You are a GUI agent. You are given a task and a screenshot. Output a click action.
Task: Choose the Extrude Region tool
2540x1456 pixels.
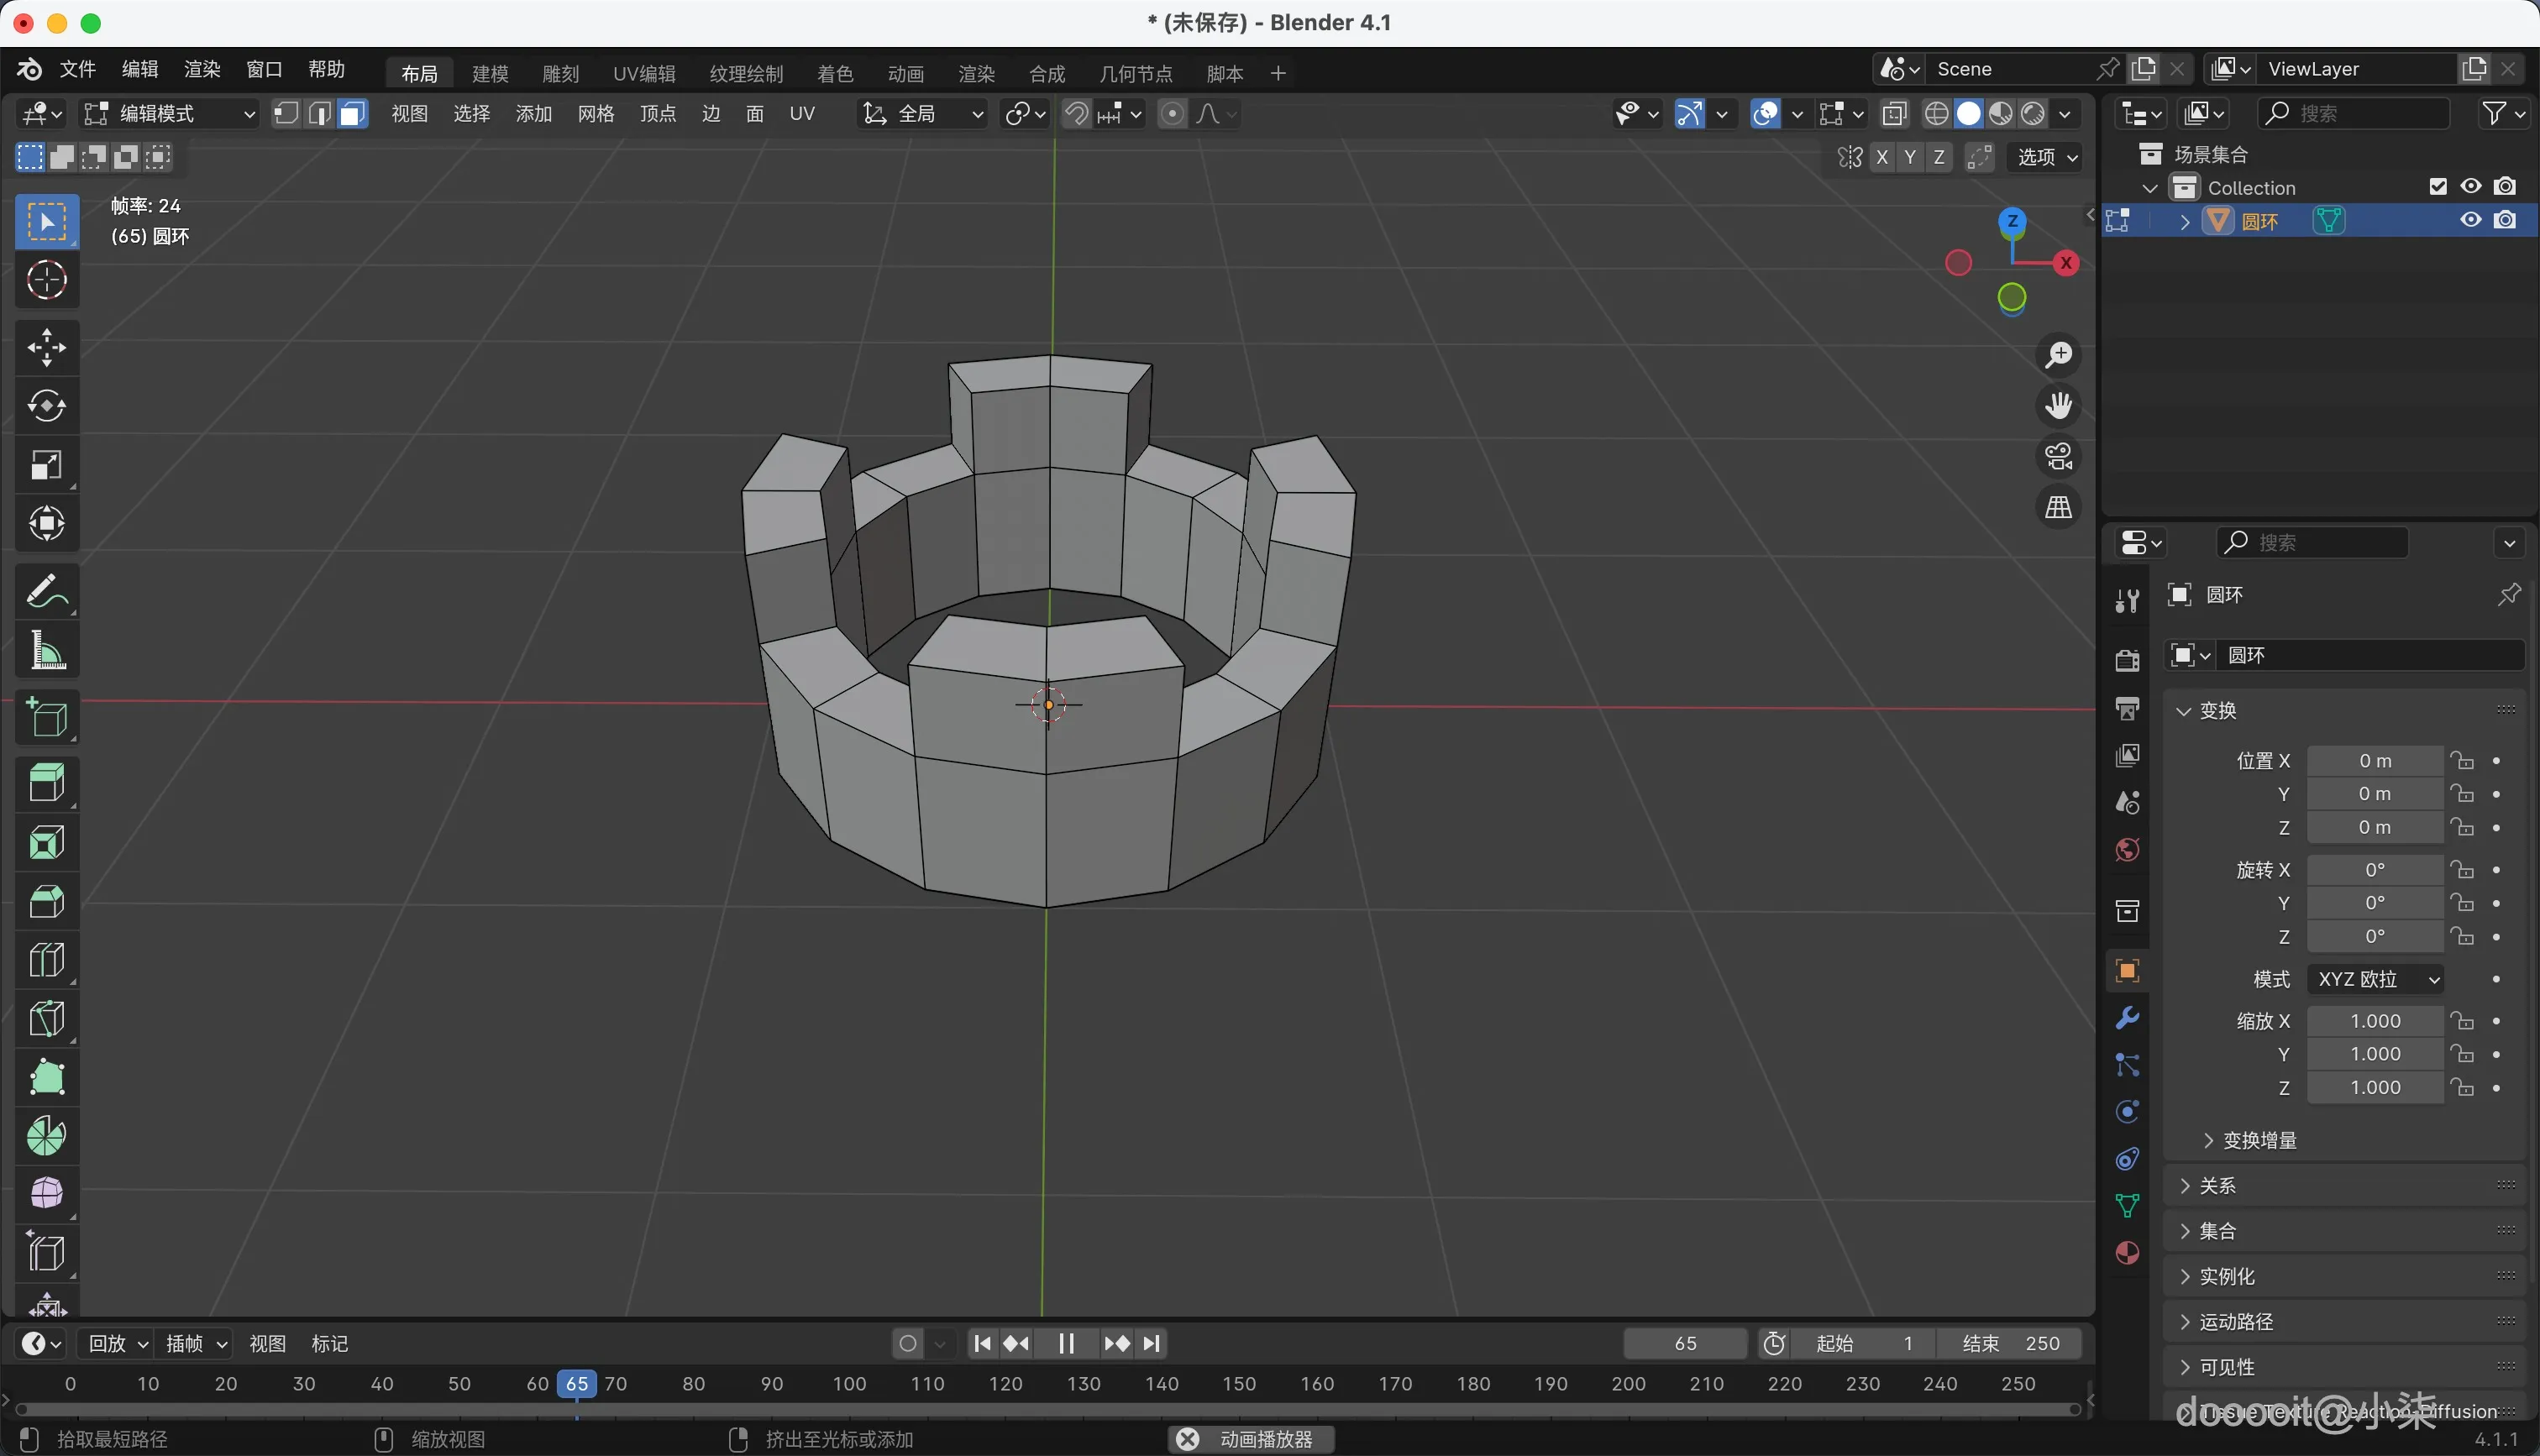point(46,783)
